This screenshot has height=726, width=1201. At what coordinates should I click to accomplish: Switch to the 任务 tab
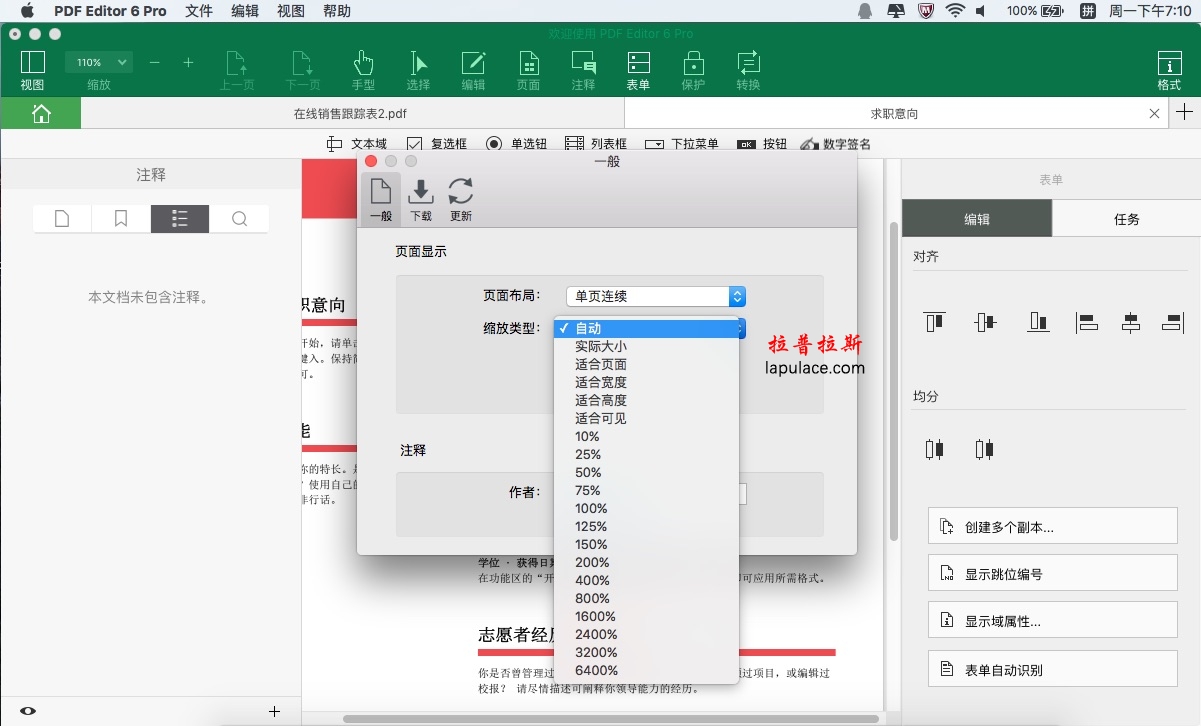(x=1126, y=219)
